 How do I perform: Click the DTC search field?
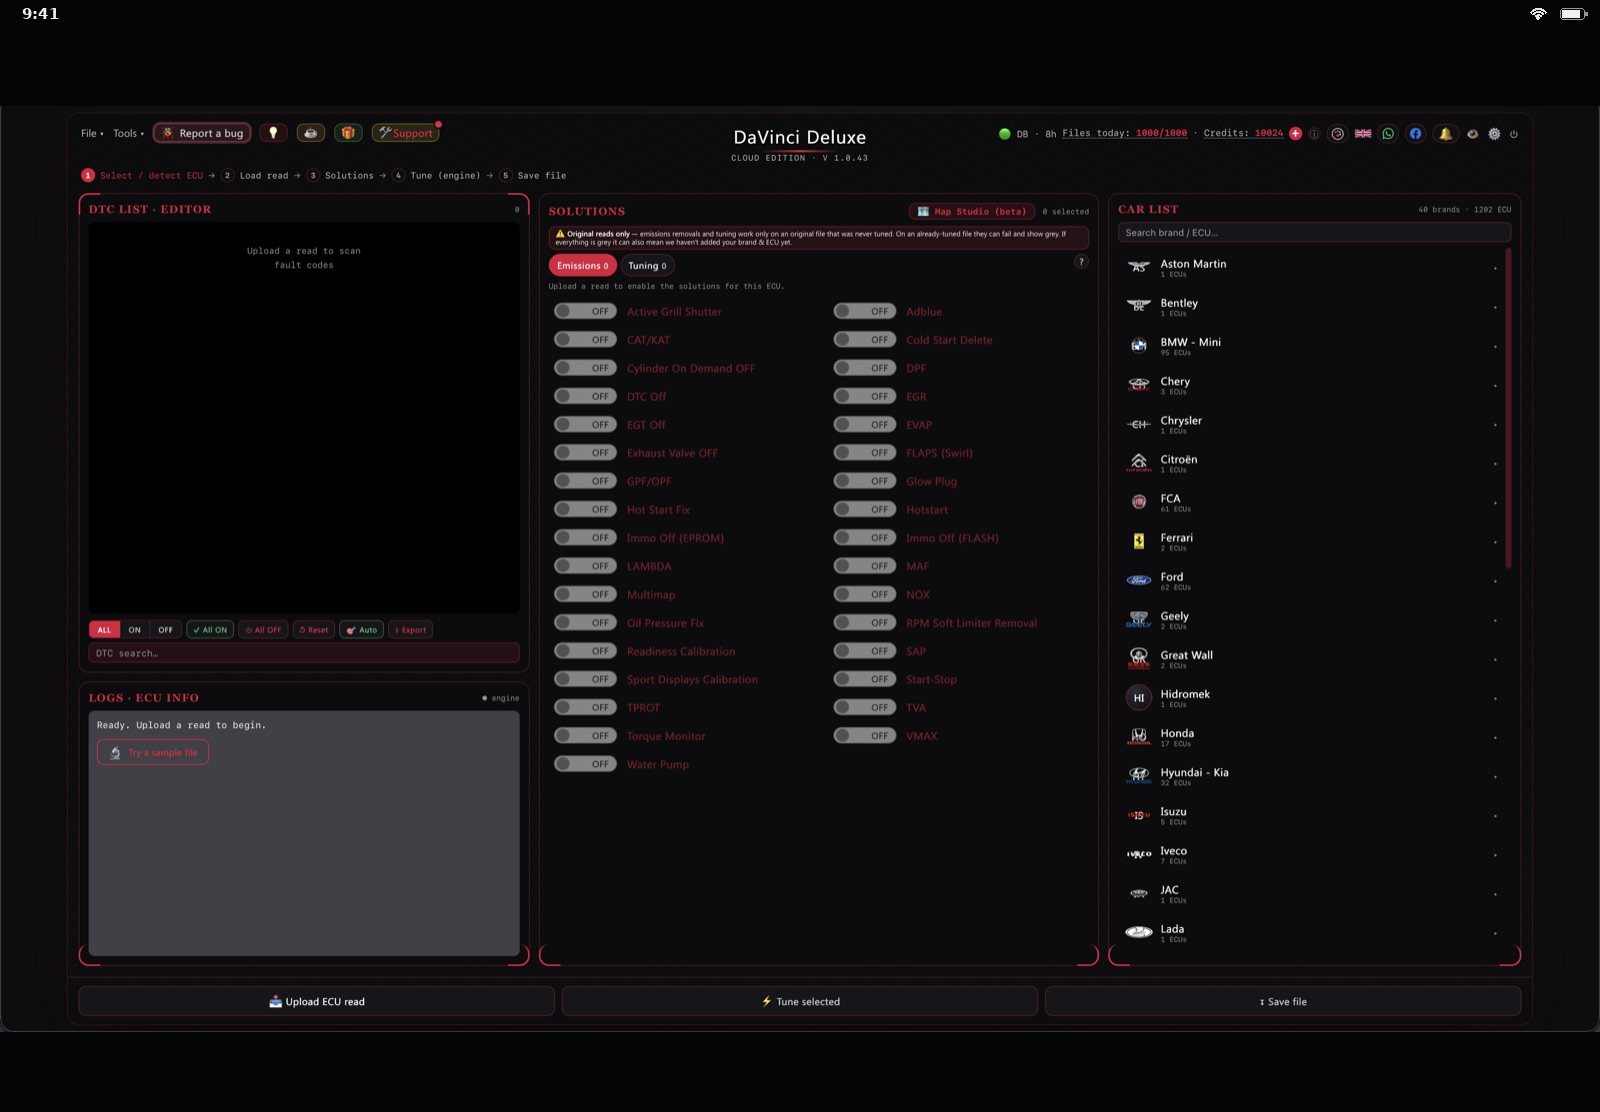point(304,653)
